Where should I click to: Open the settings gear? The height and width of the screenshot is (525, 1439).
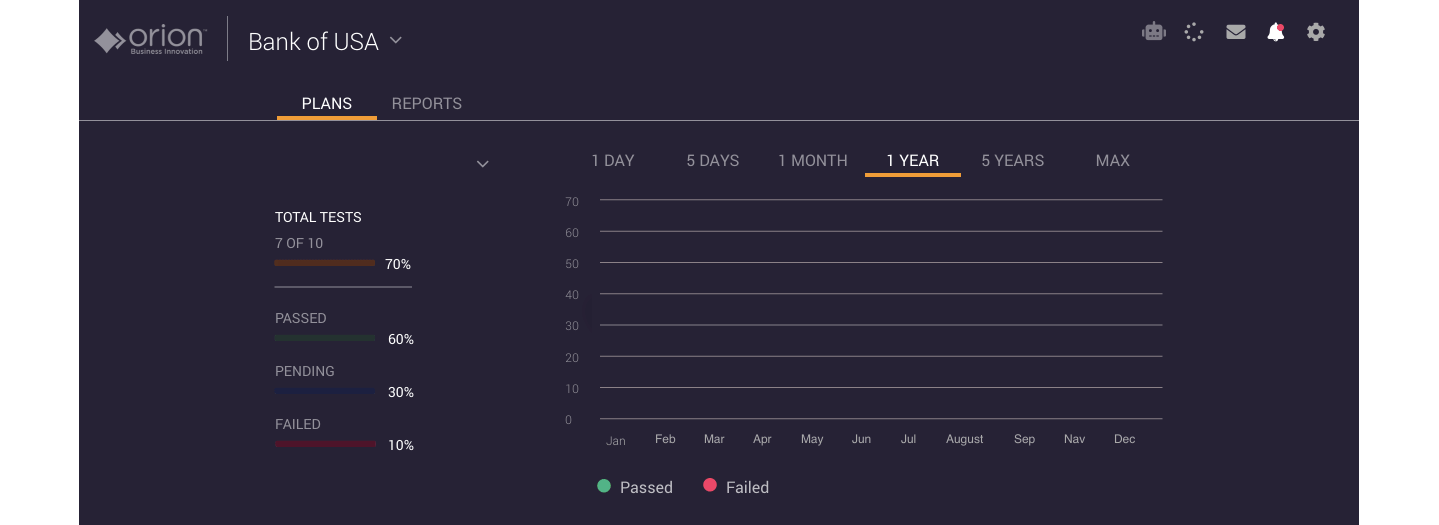(1316, 32)
